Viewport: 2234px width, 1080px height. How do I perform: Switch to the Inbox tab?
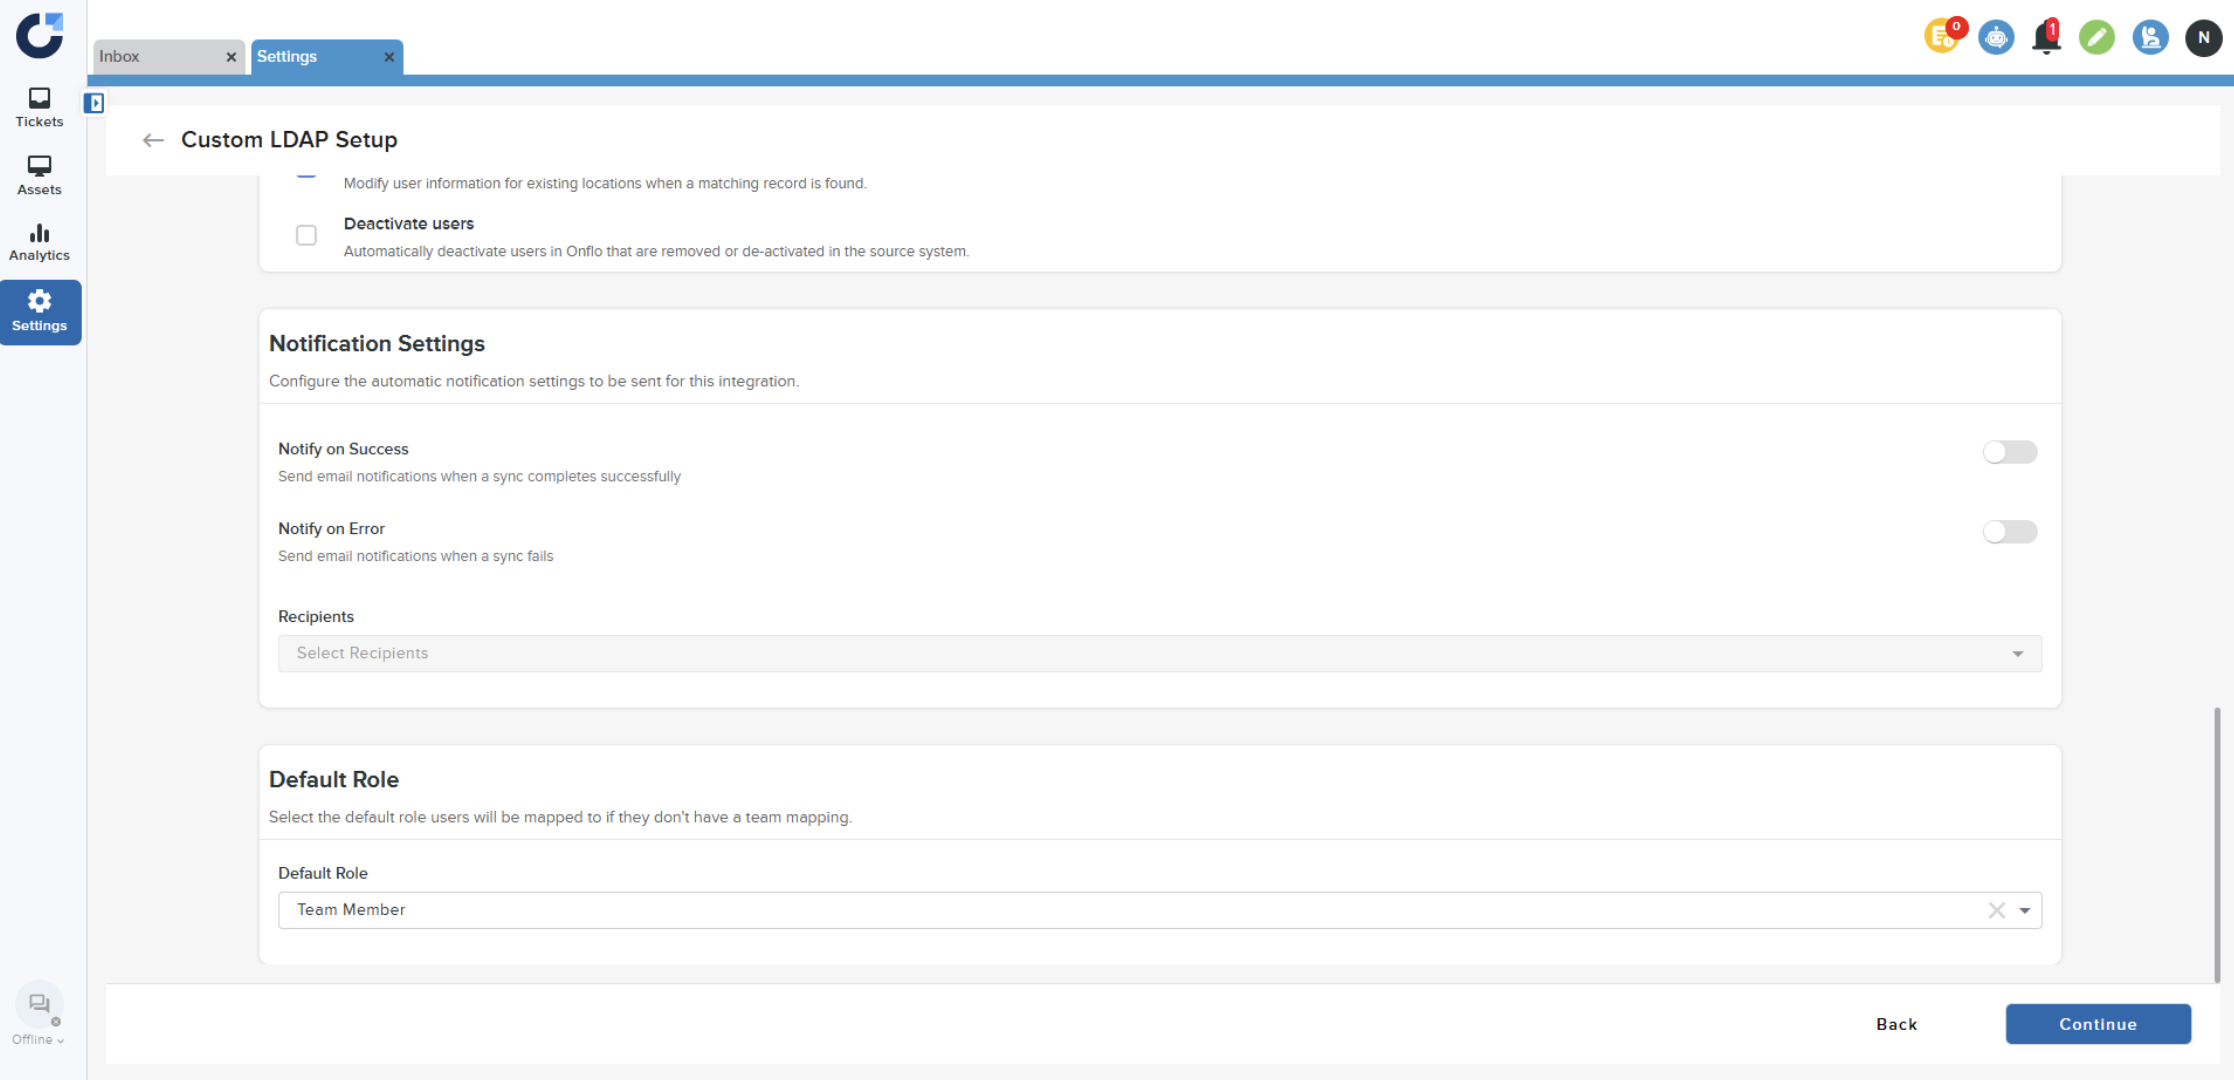pos(155,57)
